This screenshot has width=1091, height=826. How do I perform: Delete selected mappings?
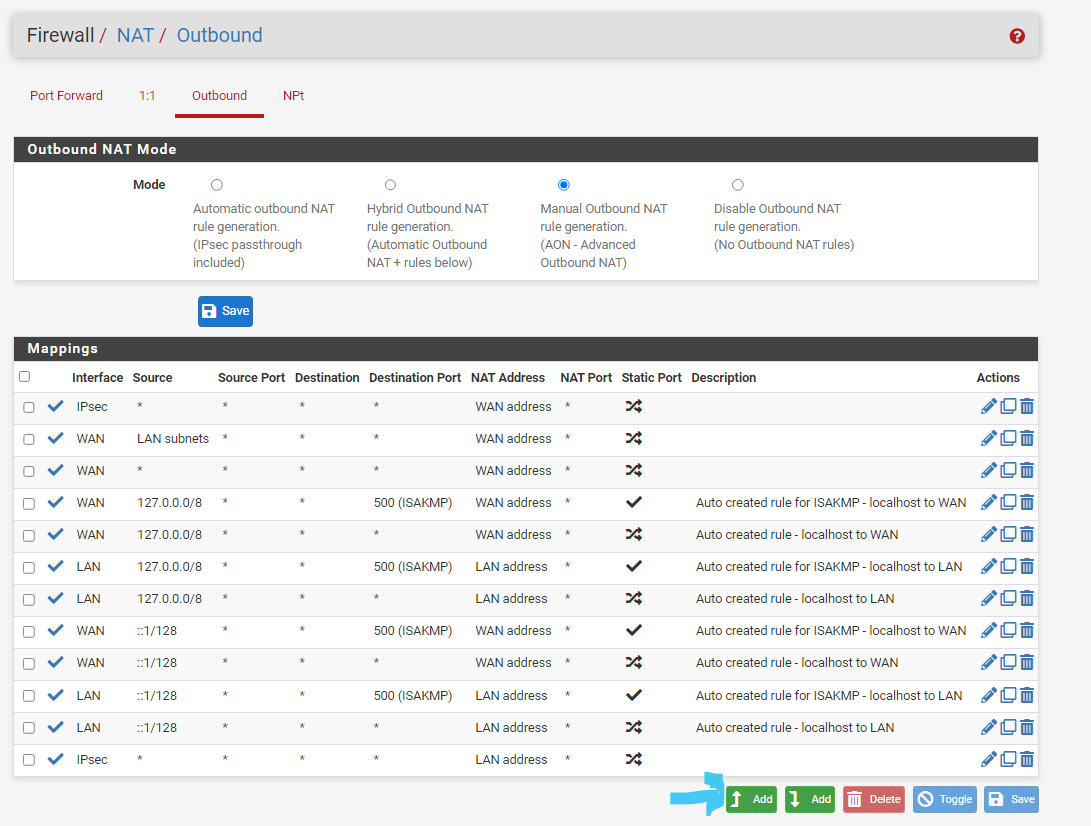coord(874,799)
